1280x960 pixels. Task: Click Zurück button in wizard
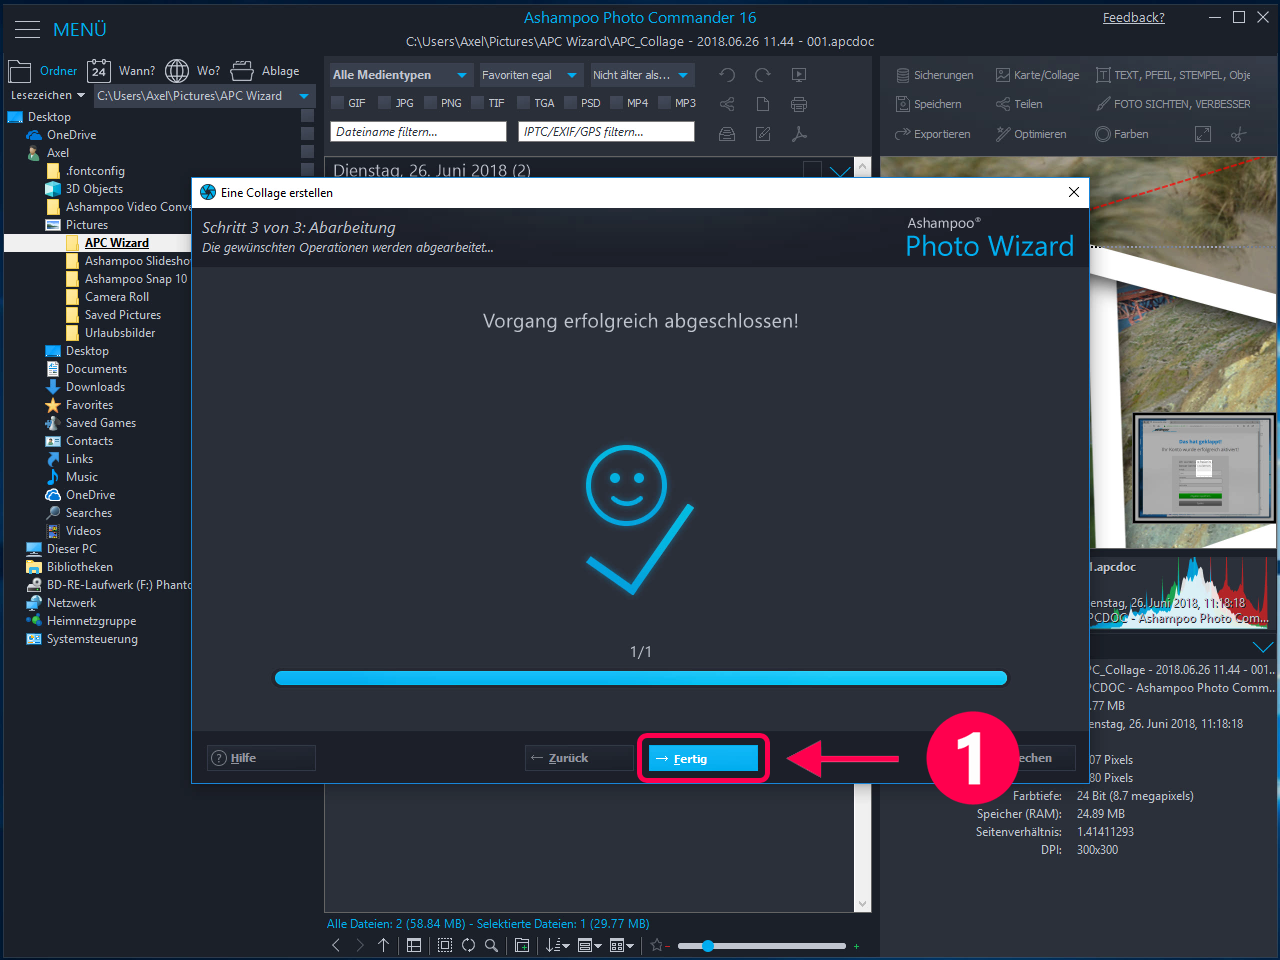[x=579, y=758]
